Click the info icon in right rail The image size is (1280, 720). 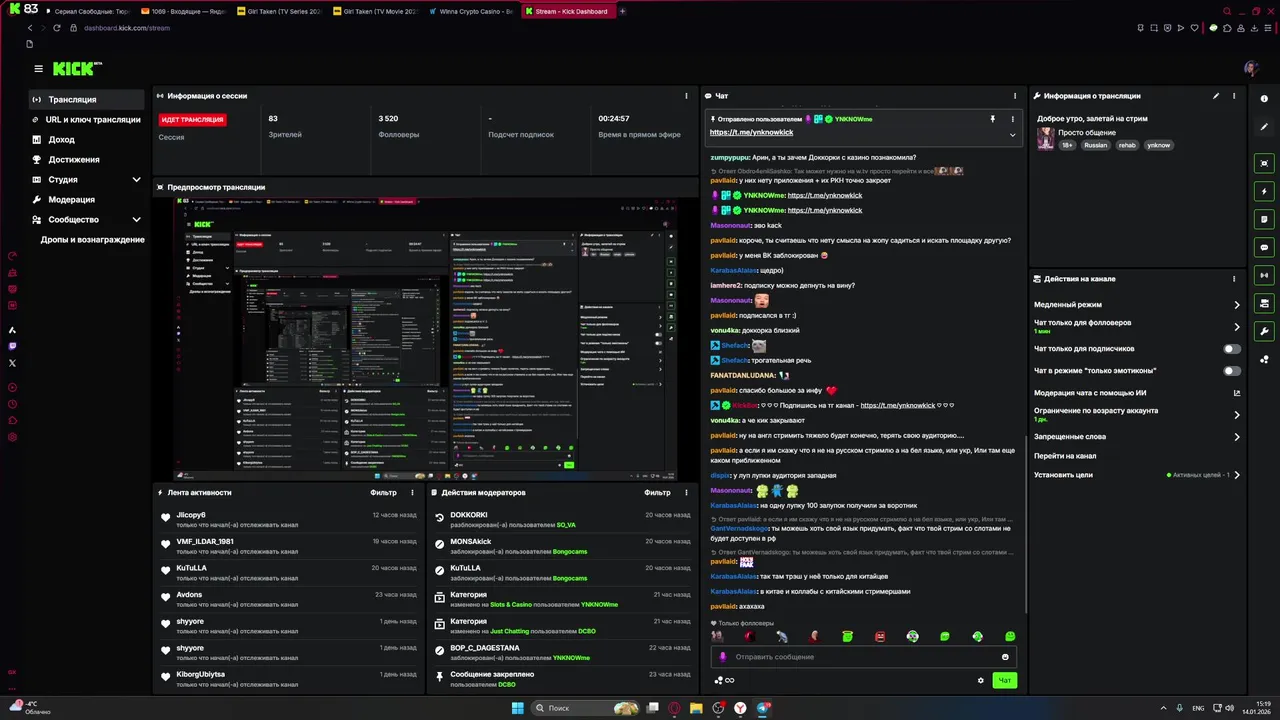[x=1264, y=98]
